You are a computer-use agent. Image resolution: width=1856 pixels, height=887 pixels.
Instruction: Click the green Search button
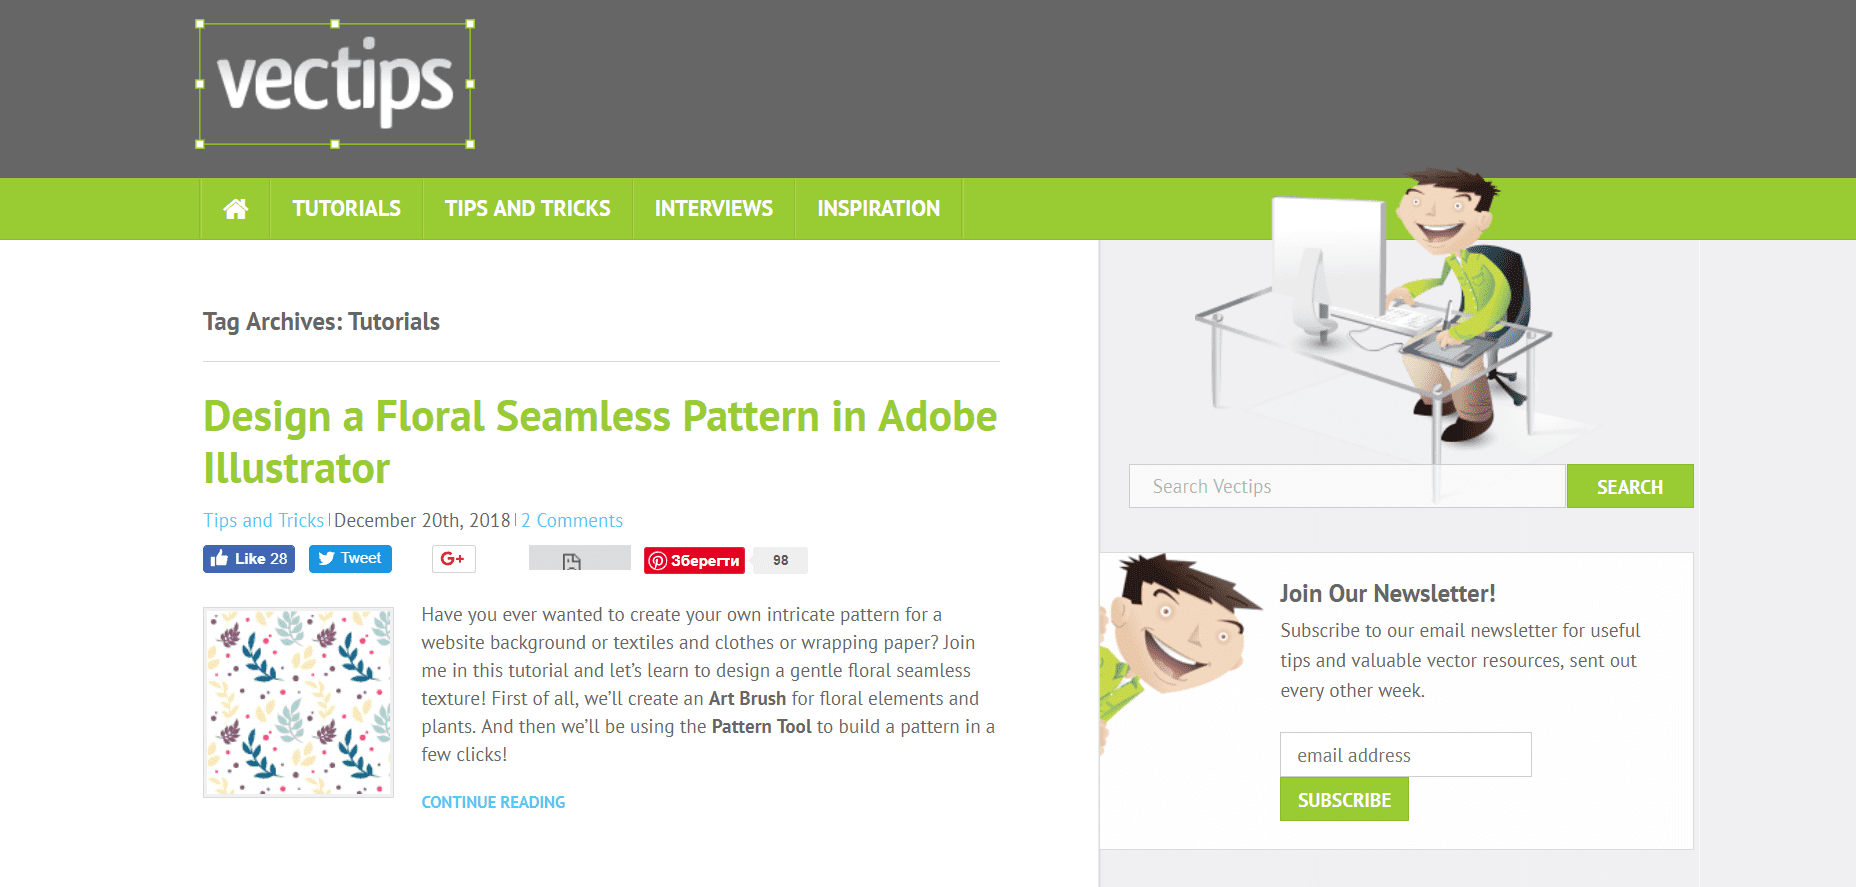1630,486
